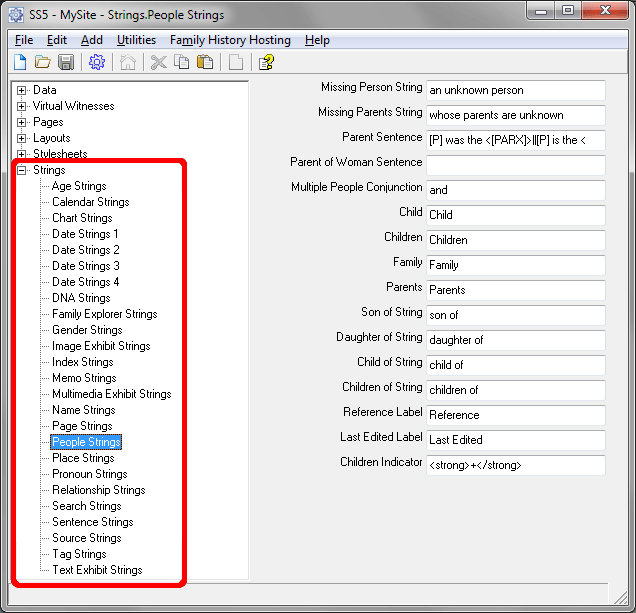Expand the Layouts tree node

[x=22, y=138]
